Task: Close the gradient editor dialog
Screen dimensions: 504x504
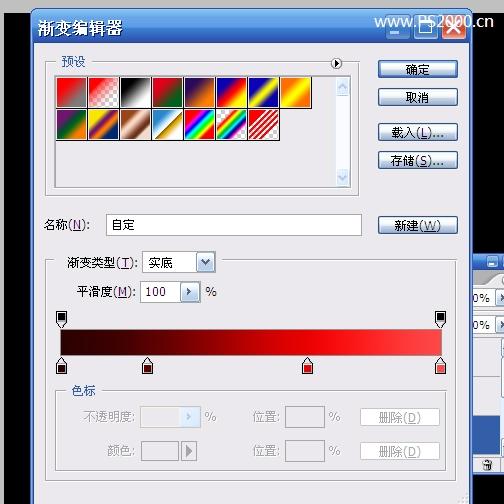Action: tap(453, 28)
